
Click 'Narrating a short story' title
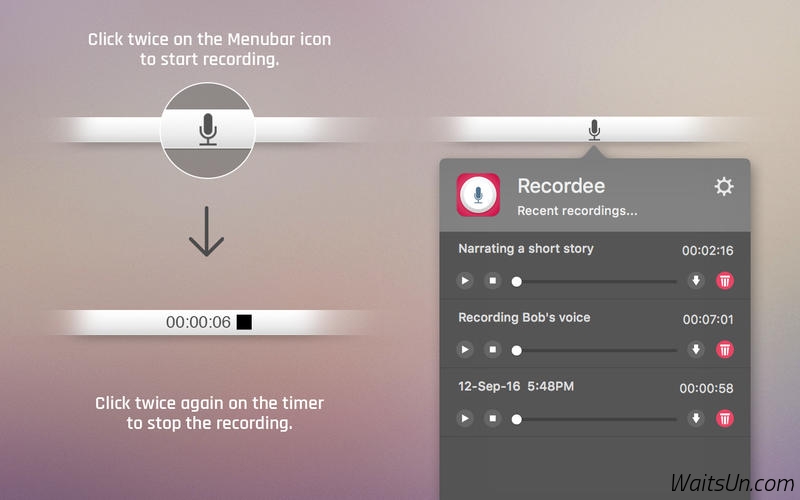coord(526,249)
